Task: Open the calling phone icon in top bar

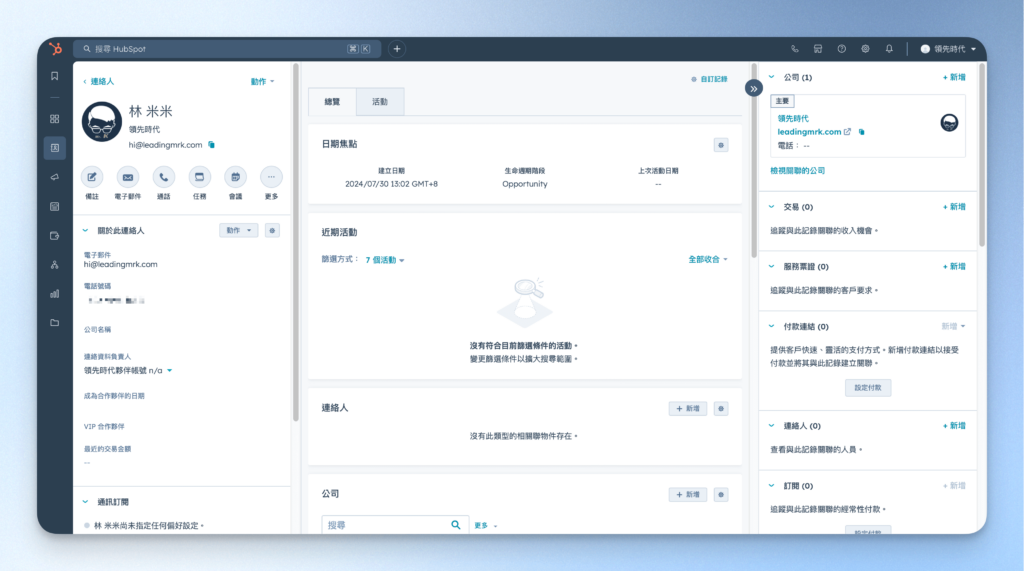Action: pos(795,49)
